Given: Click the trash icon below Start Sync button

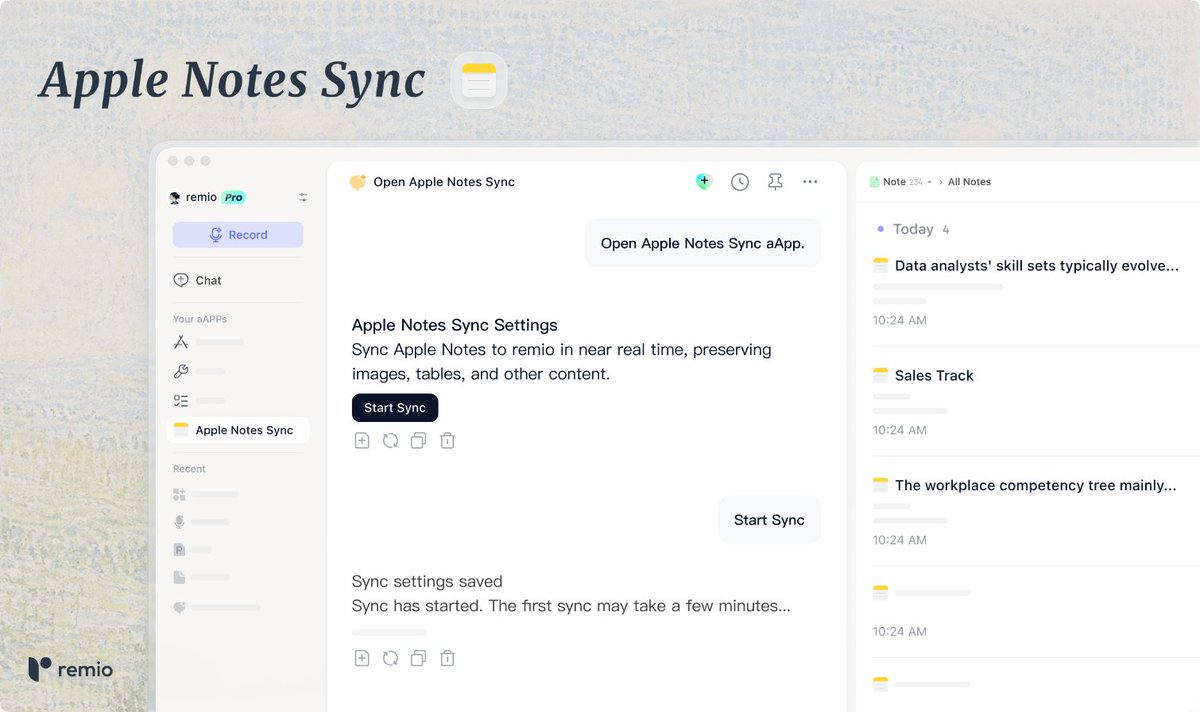Looking at the screenshot, I should pyautogui.click(x=448, y=441).
